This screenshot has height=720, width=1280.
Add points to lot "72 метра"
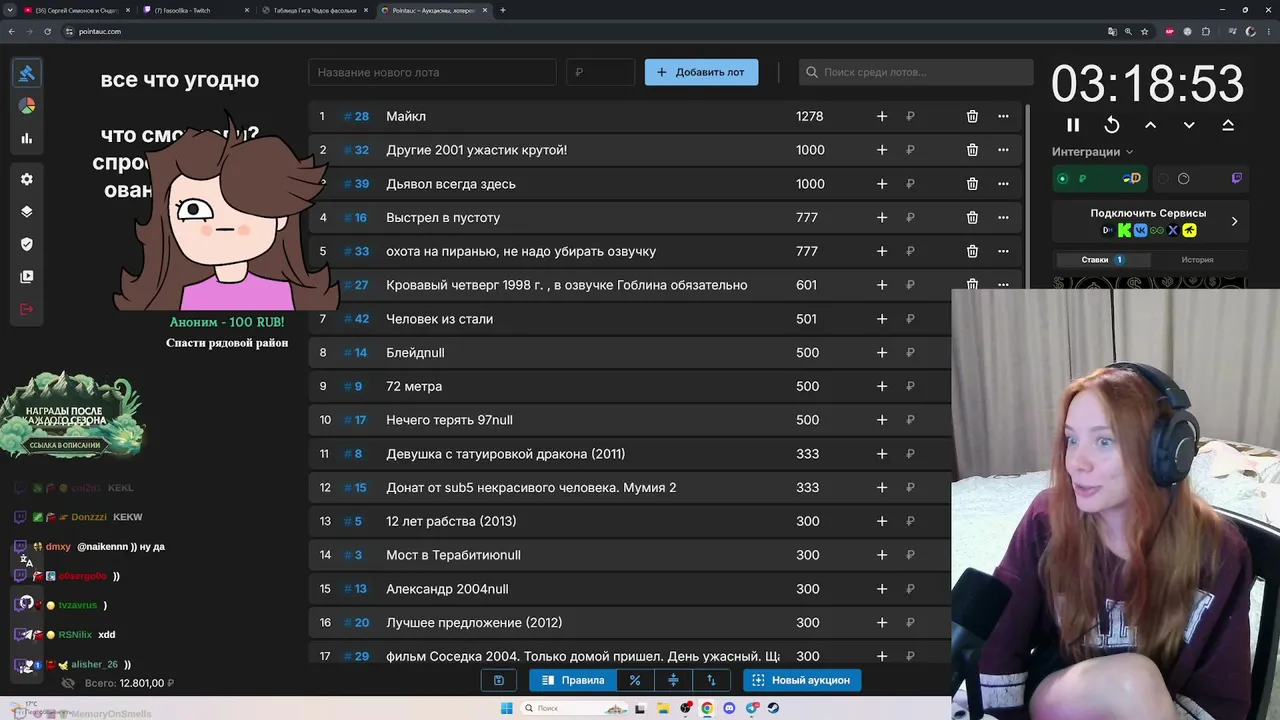point(882,386)
